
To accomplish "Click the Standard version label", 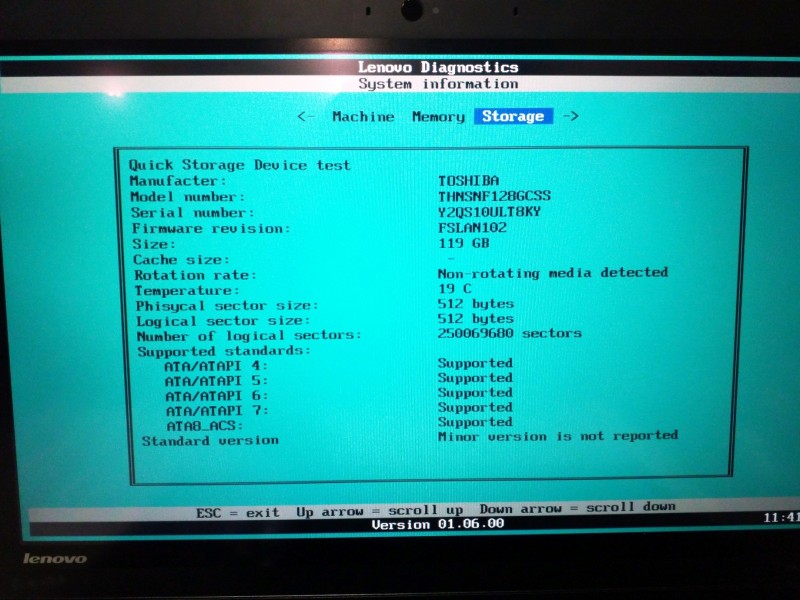I will click(210, 441).
